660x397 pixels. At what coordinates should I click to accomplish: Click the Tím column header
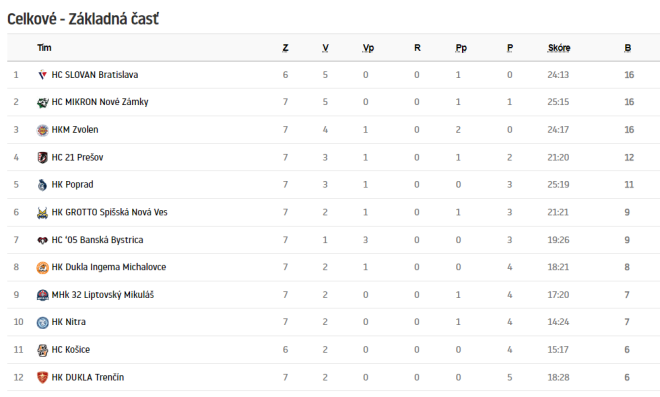[44, 48]
